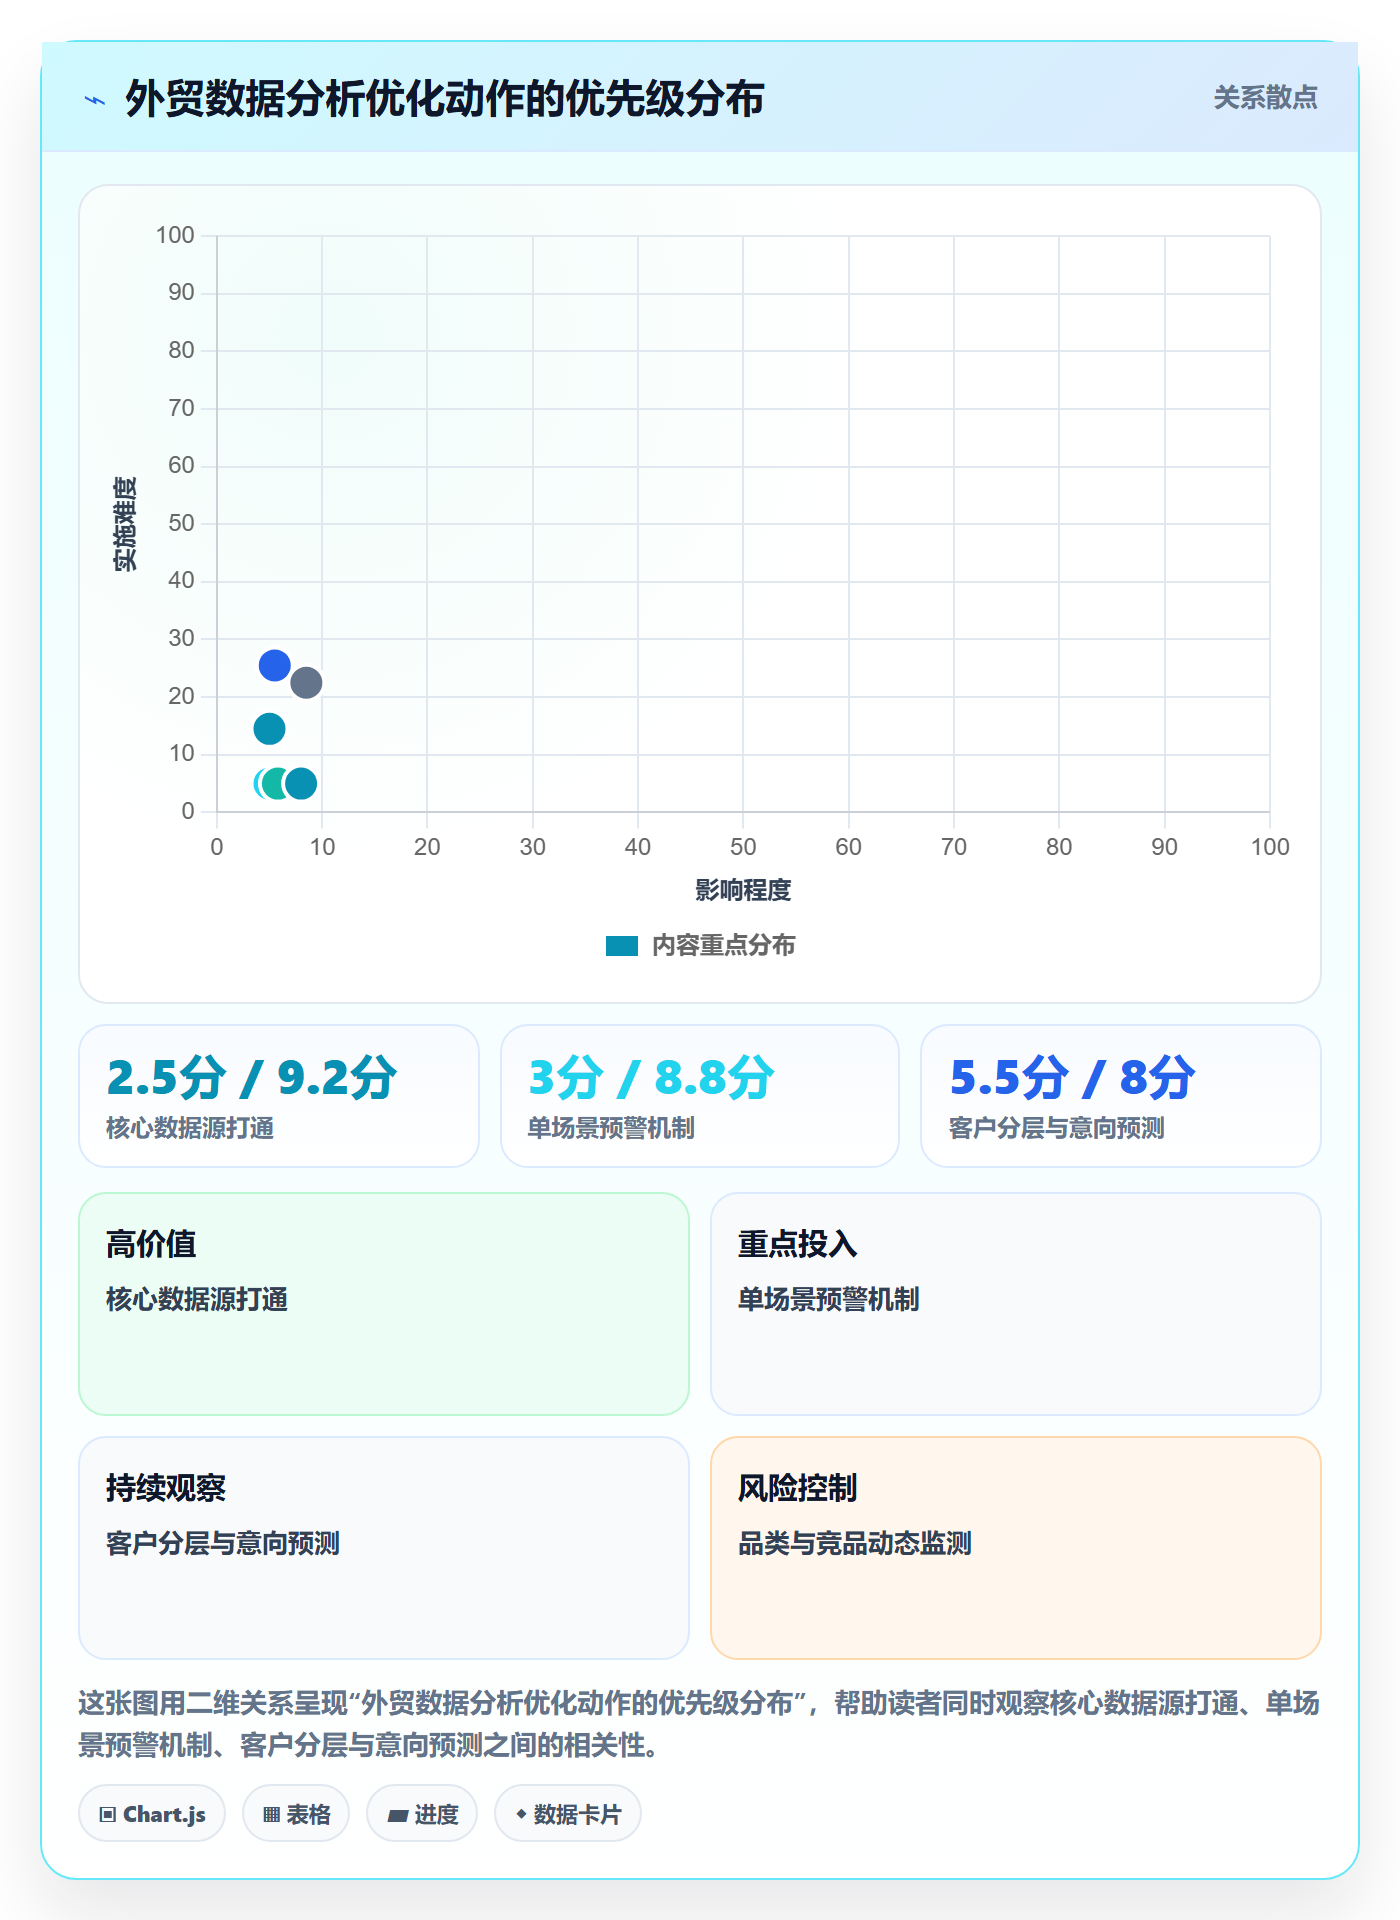Viewport: 1400px width, 1920px height.
Task: Click the chart title 外贸数据分析优化动作的优先级分布
Action: tap(445, 99)
